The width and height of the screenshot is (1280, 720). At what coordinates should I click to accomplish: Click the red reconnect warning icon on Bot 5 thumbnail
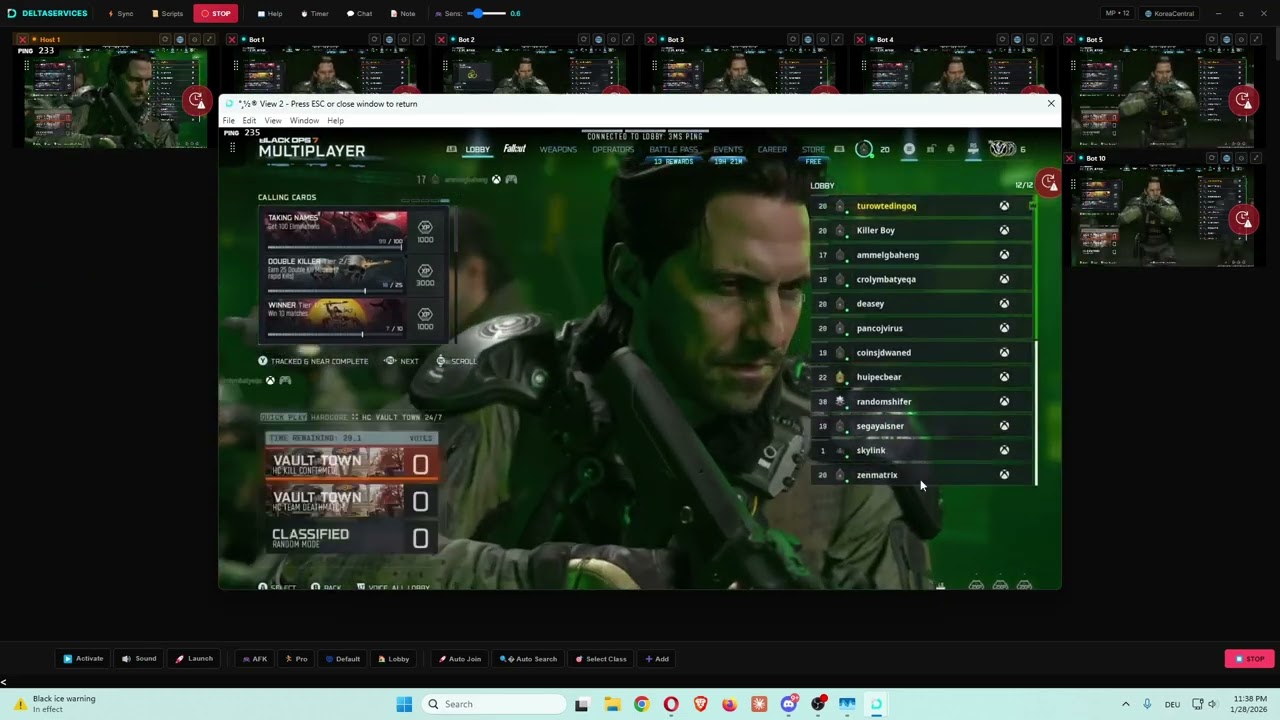1243,100
